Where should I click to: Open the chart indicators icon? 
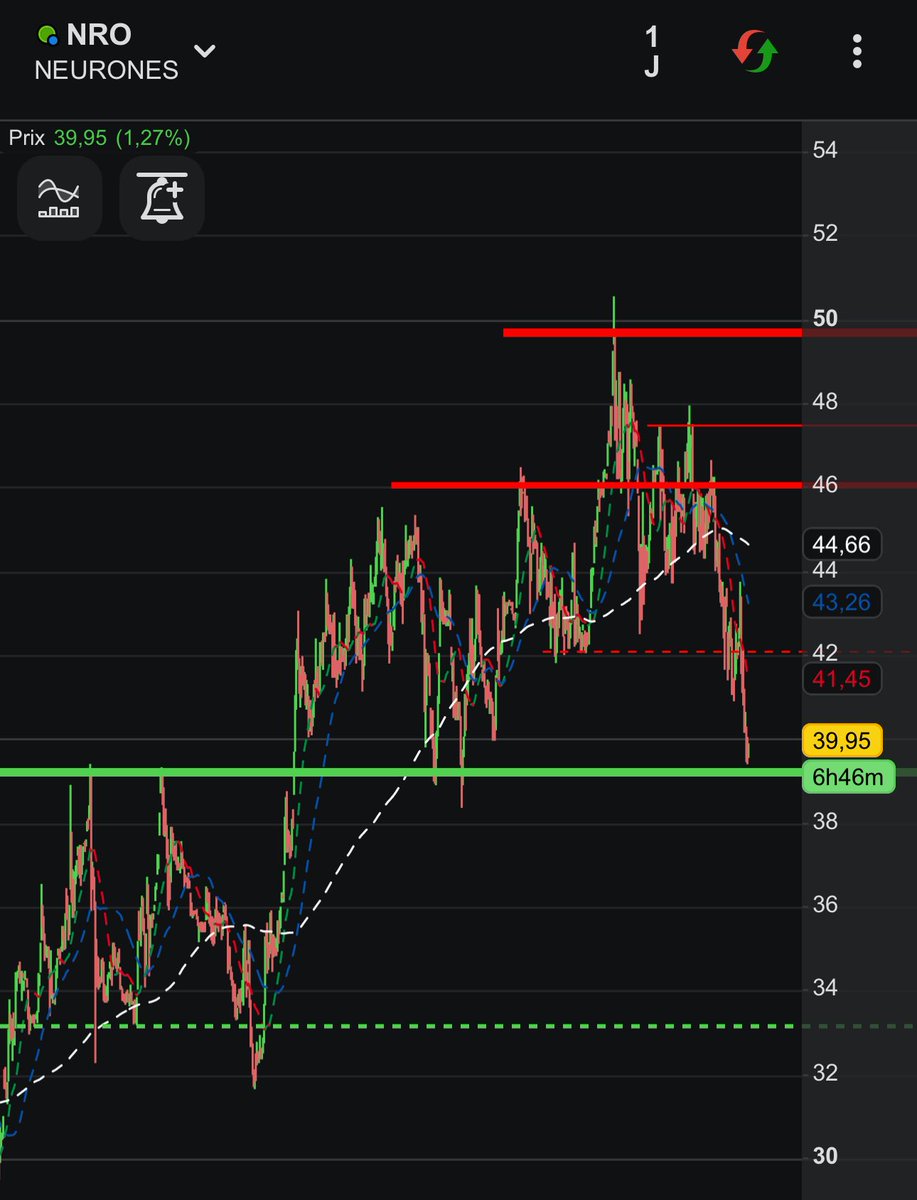tap(58, 197)
